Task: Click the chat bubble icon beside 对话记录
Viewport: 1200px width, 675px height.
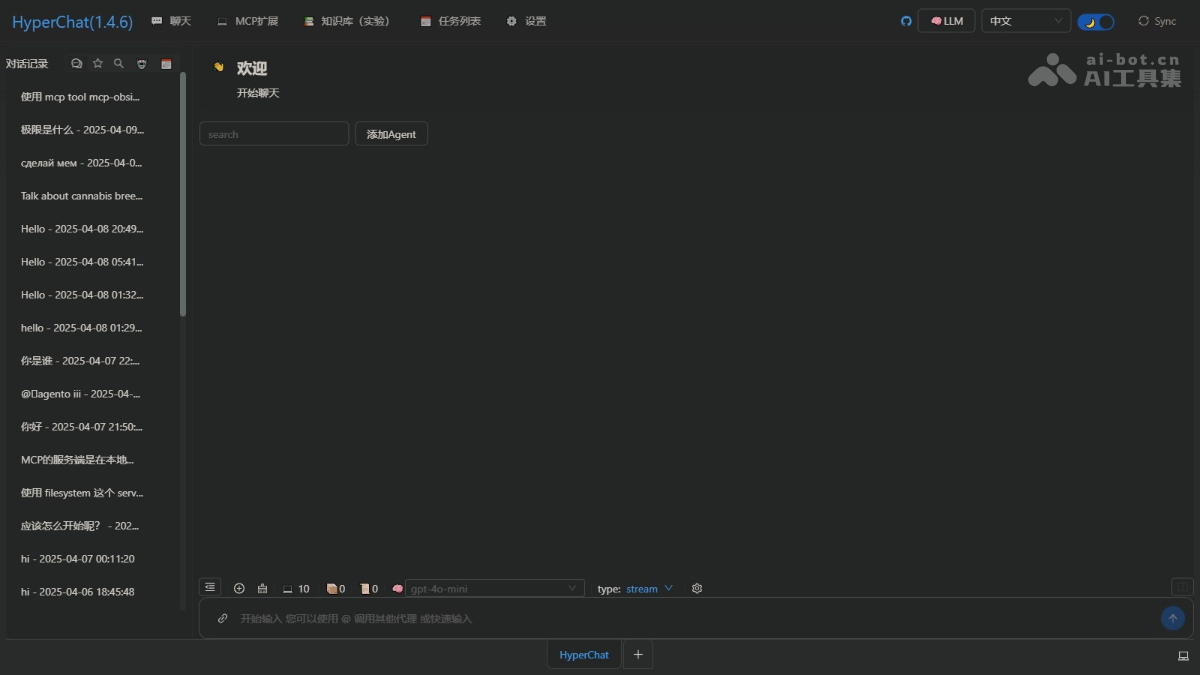Action: point(76,64)
